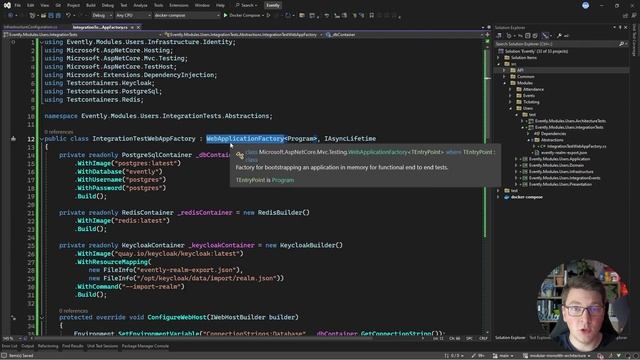Image resolution: width=640 pixels, height=360 pixels.
Task: Click the Search box in title bar
Action: [x=246, y=5]
